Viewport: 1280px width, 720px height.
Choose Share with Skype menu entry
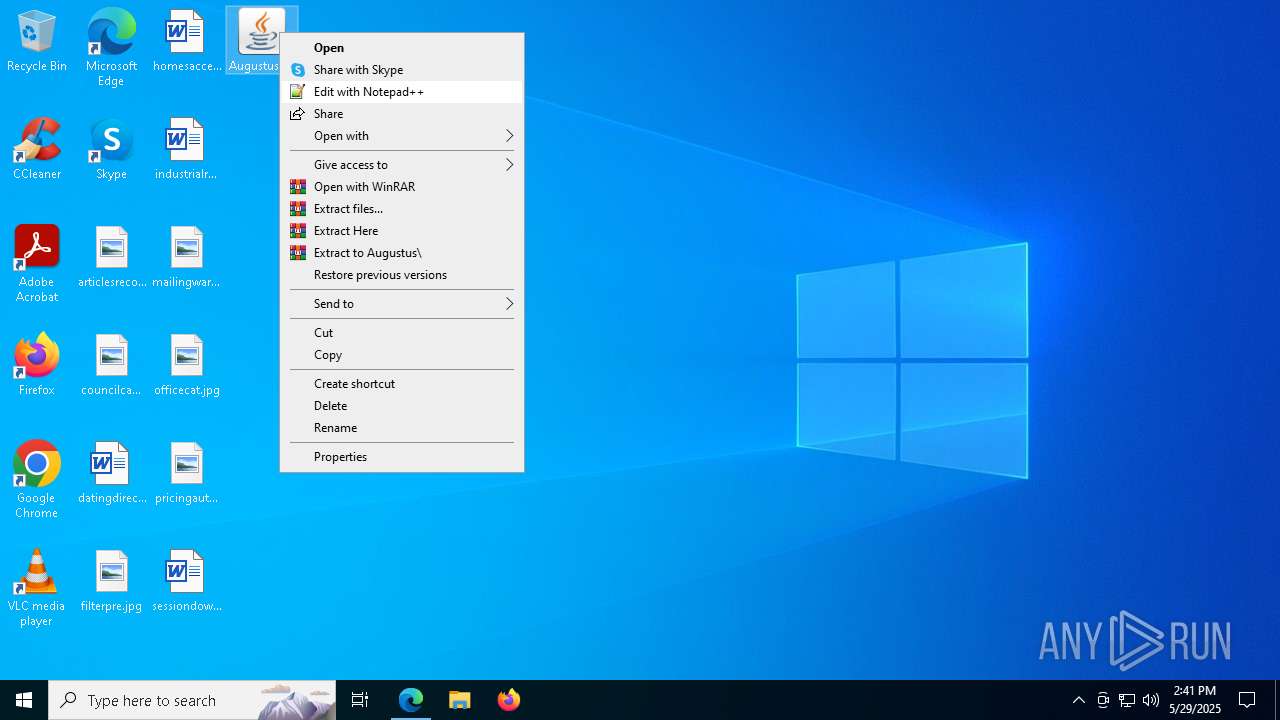[x=402, y=70]
